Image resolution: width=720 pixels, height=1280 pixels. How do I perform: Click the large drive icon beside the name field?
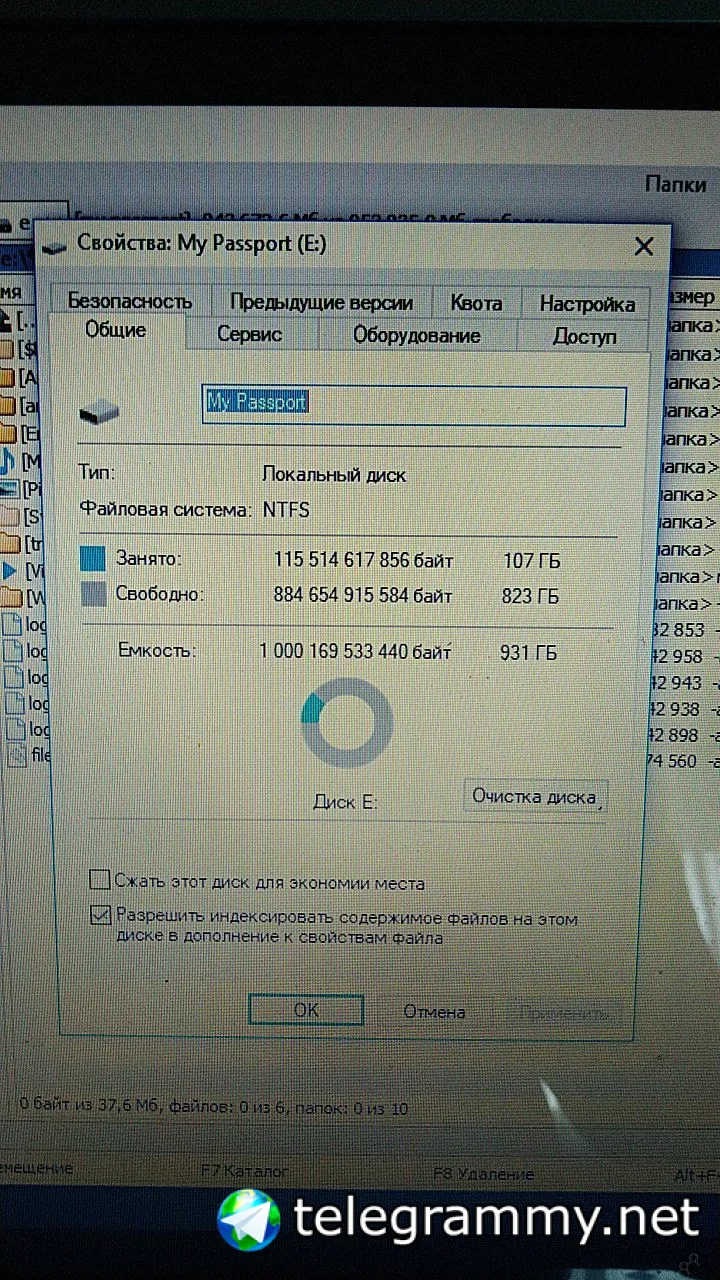[100, 410]
